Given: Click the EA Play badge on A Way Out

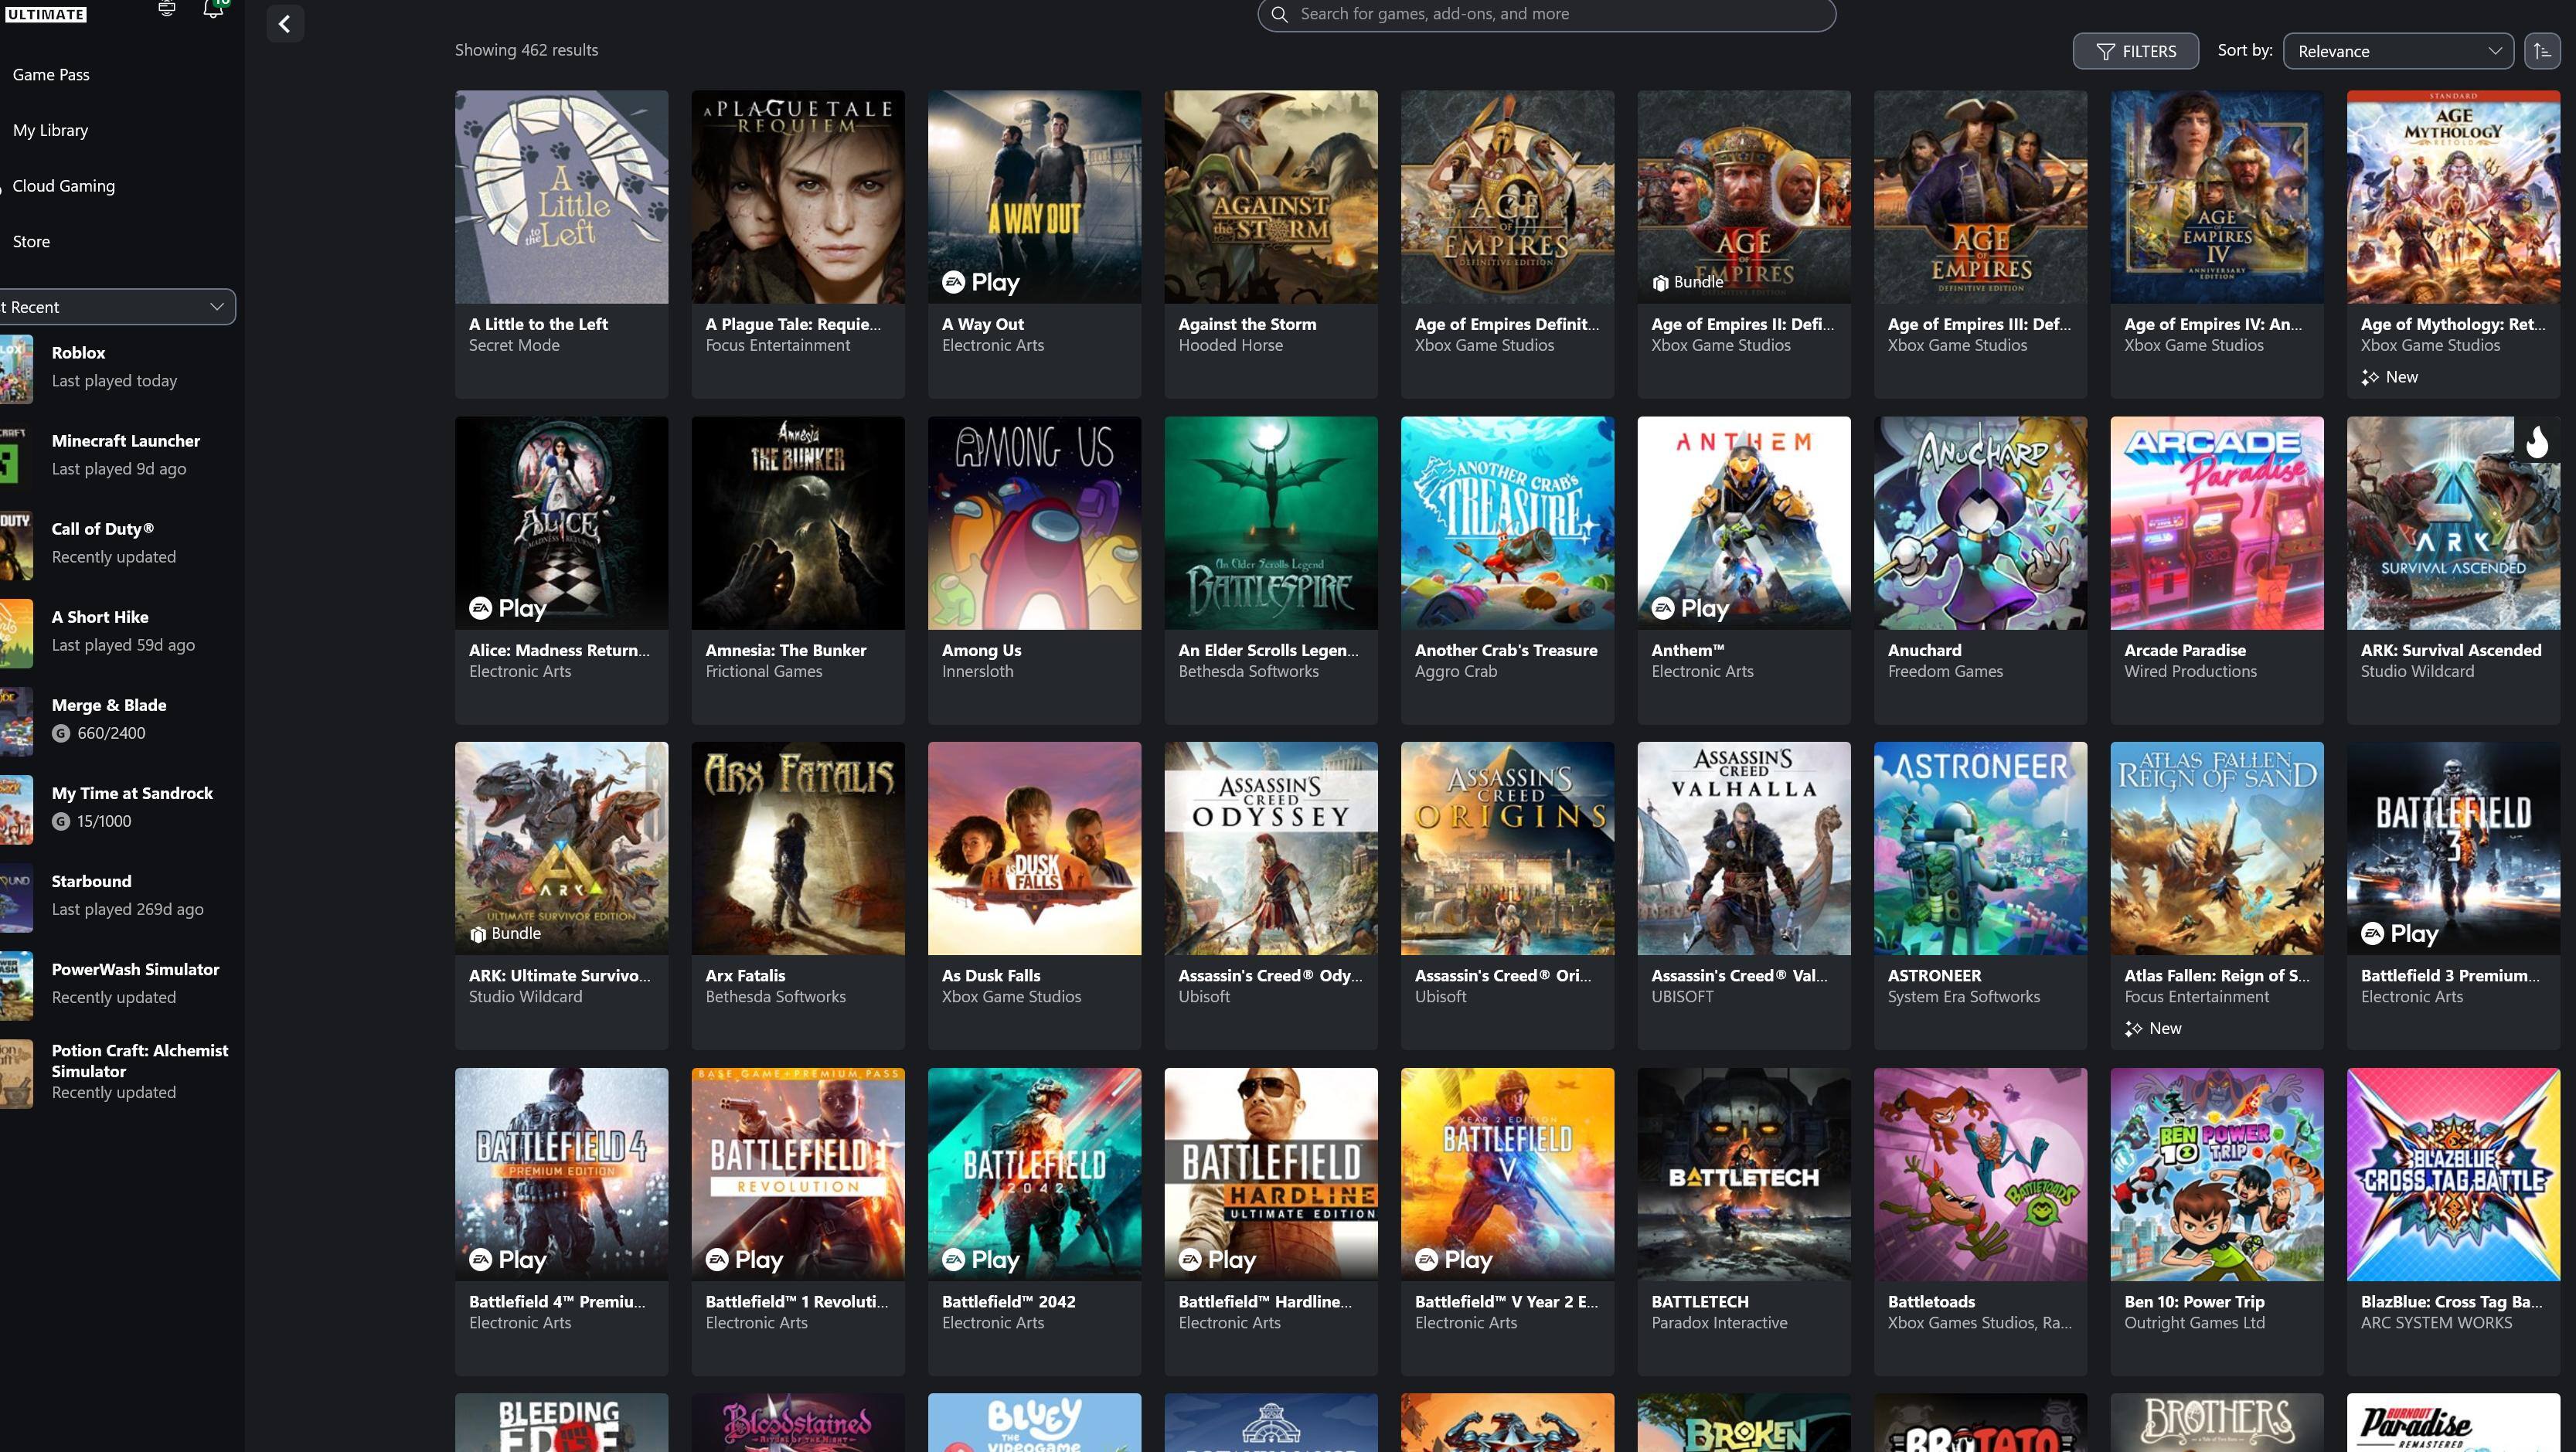Looking at the screenshot, I should [x=981, y=283].
